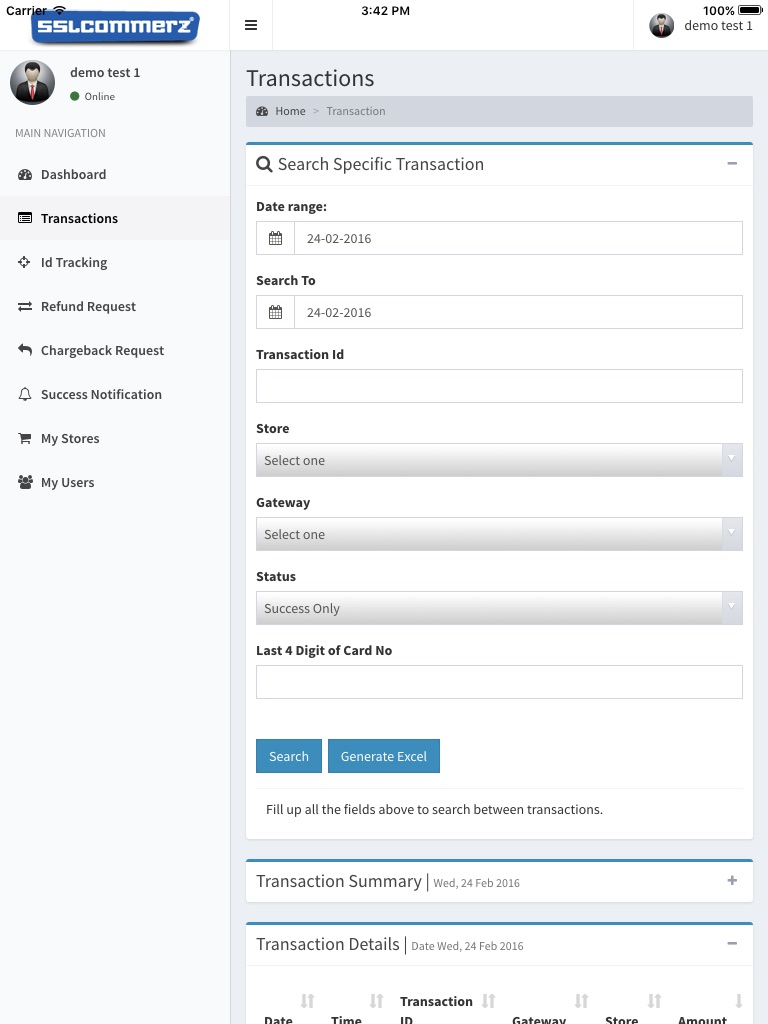Open the Store dropdown
Image resolution: width=768 pixels, height=1024 pixels.
499,460
